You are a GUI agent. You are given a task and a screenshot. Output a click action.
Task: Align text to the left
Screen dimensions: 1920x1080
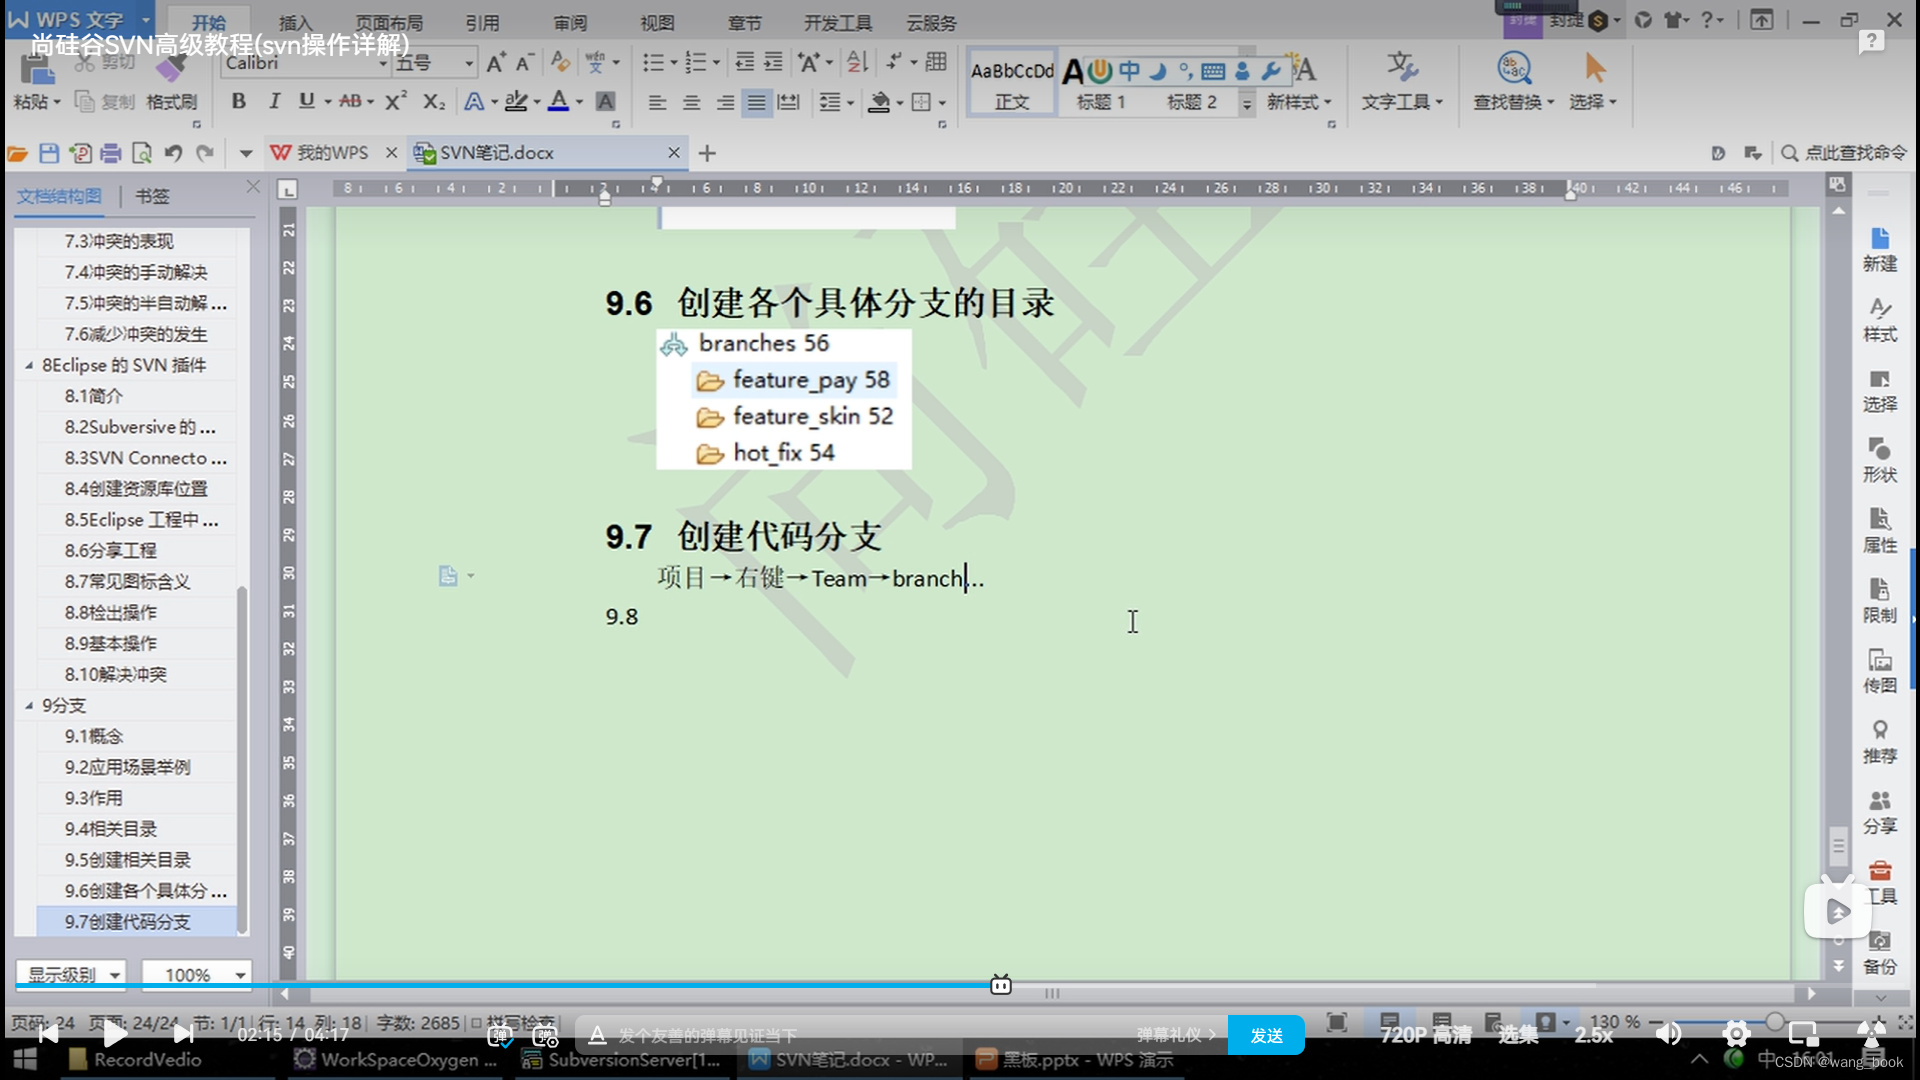[657, 102]
